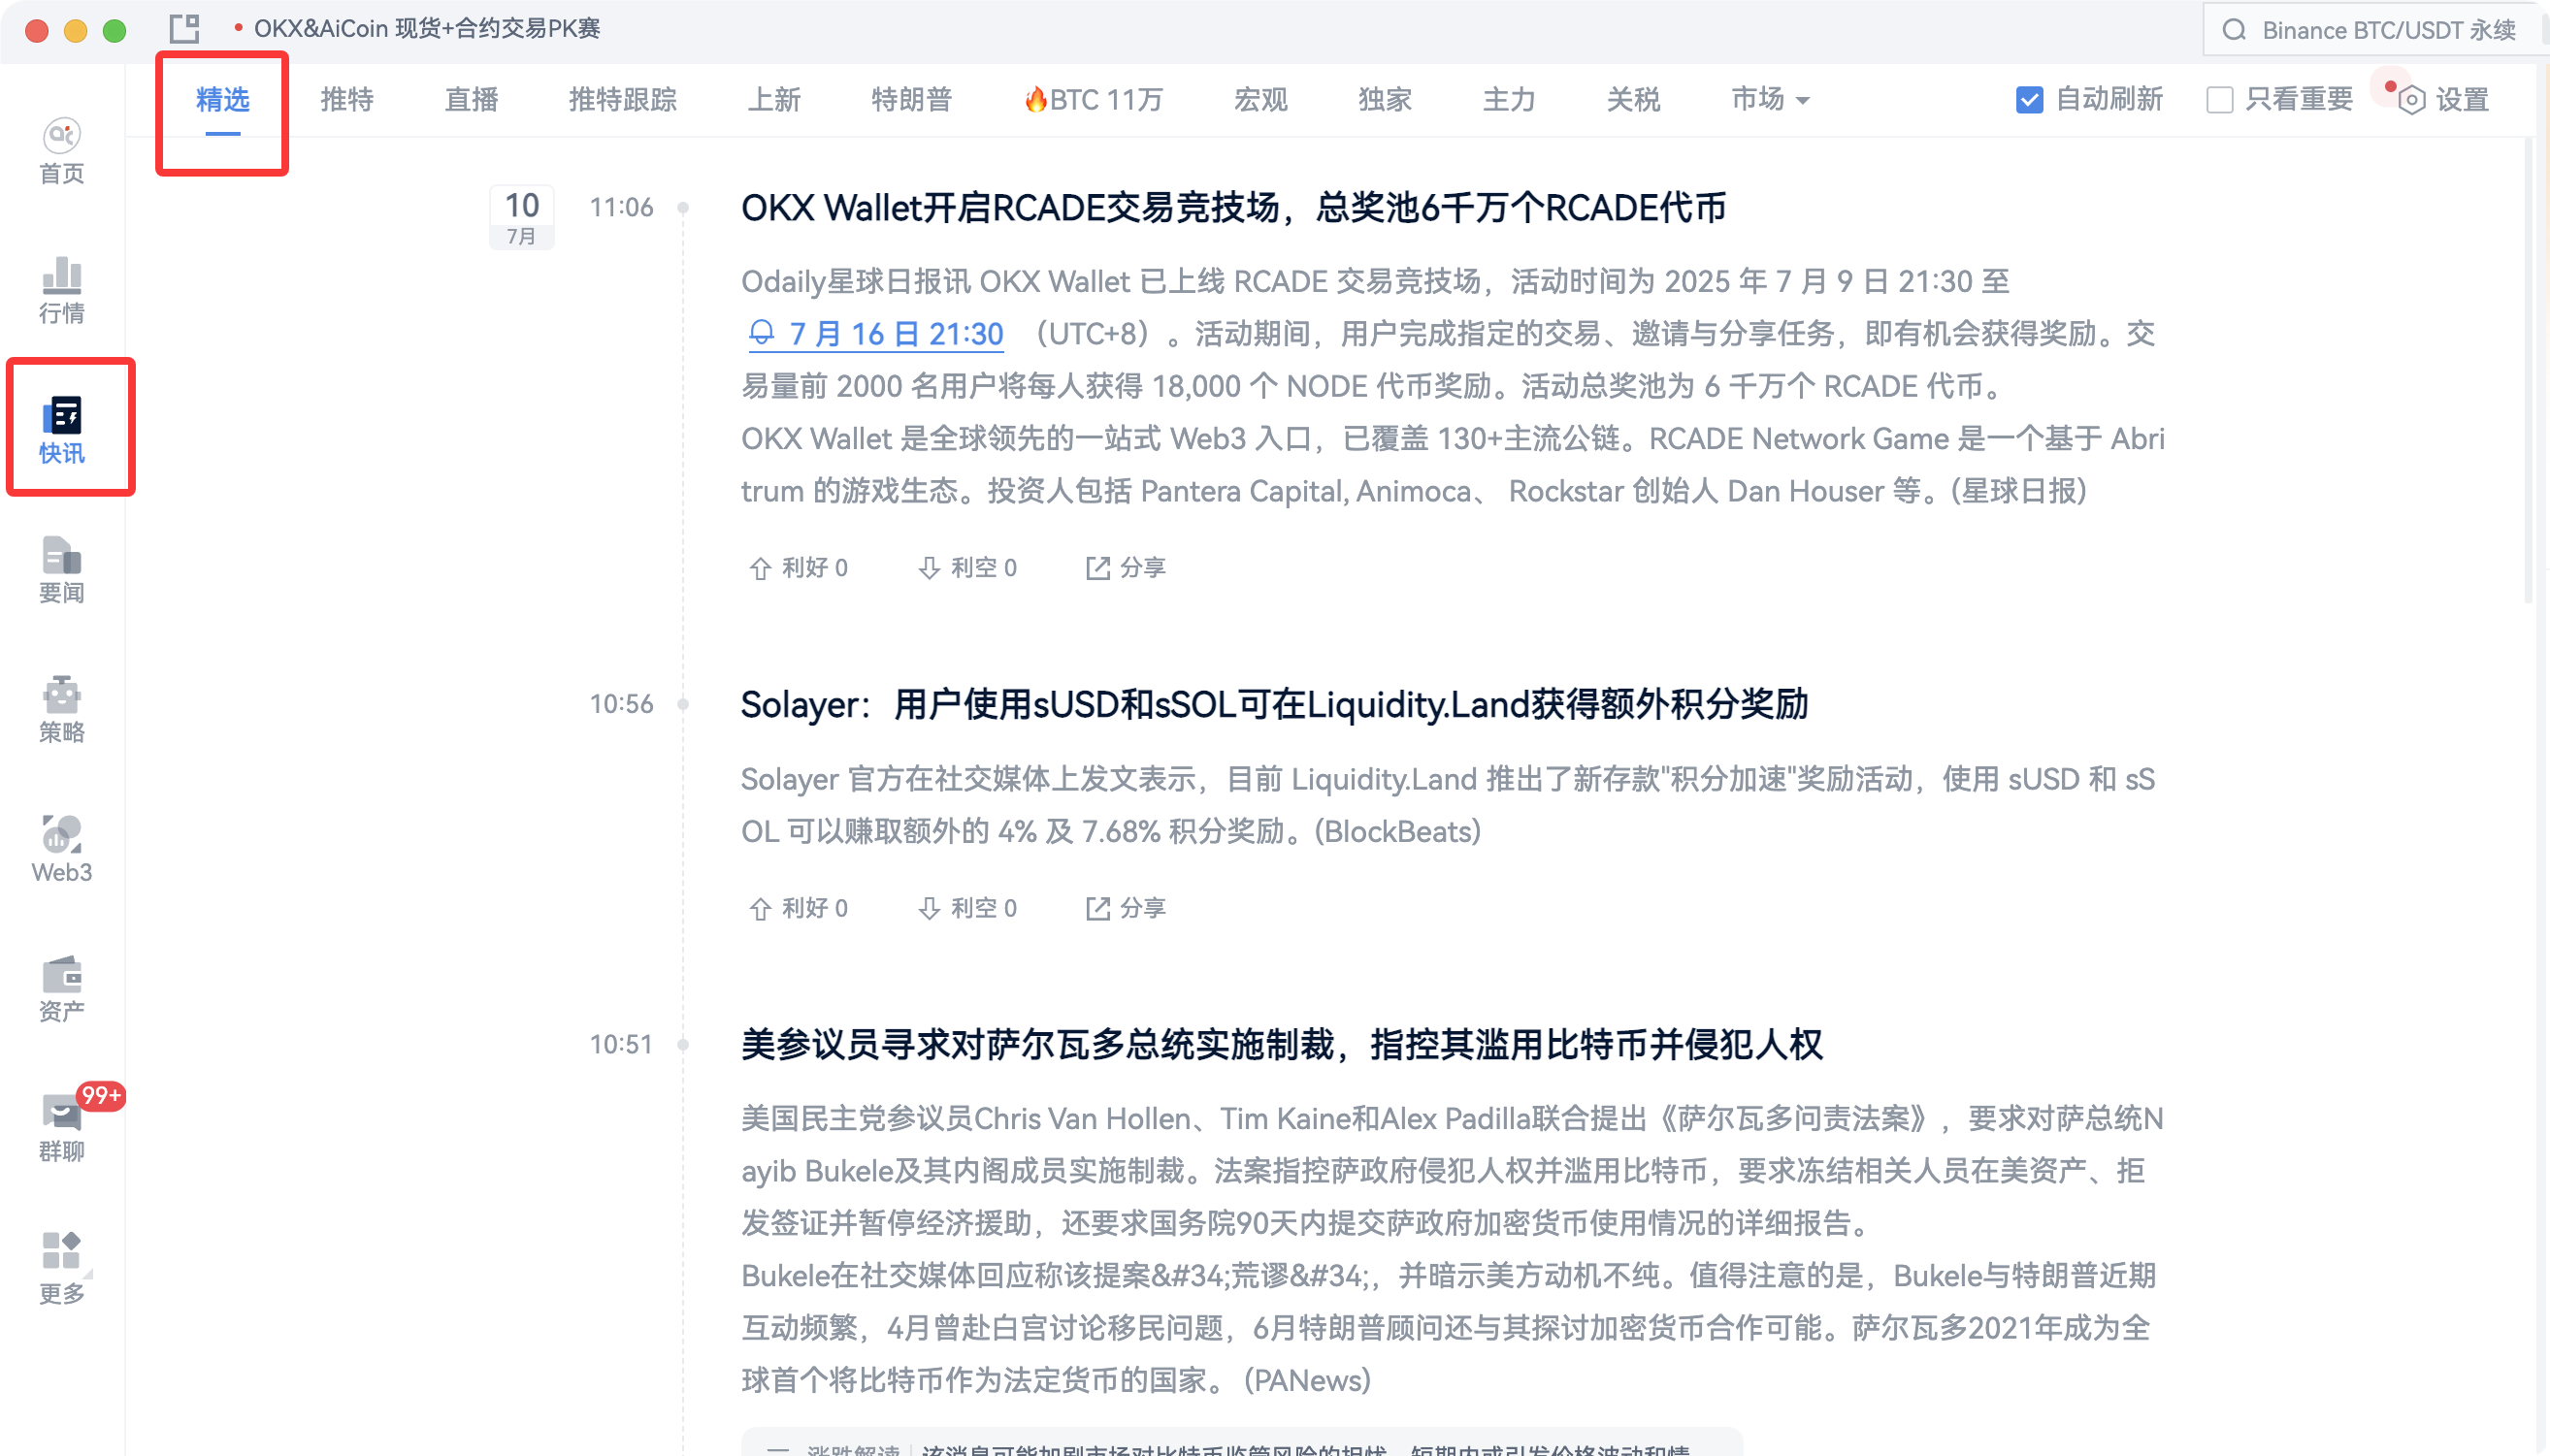Switch to 直播 tab
This screenshot has width=2550, height=1456.
point(471,100)
